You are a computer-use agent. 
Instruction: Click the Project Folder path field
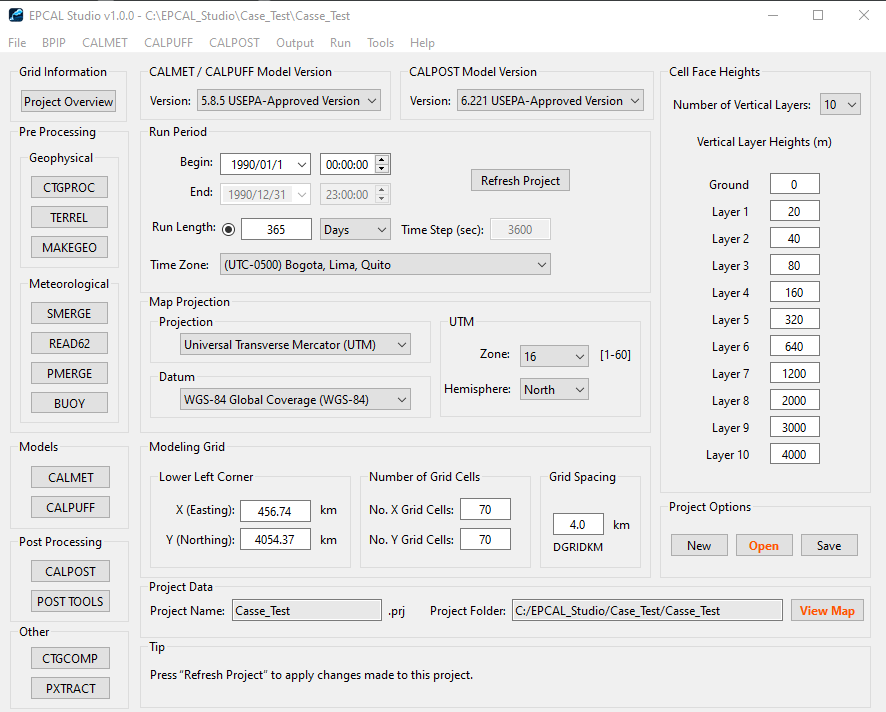click(x=647, y=610)
